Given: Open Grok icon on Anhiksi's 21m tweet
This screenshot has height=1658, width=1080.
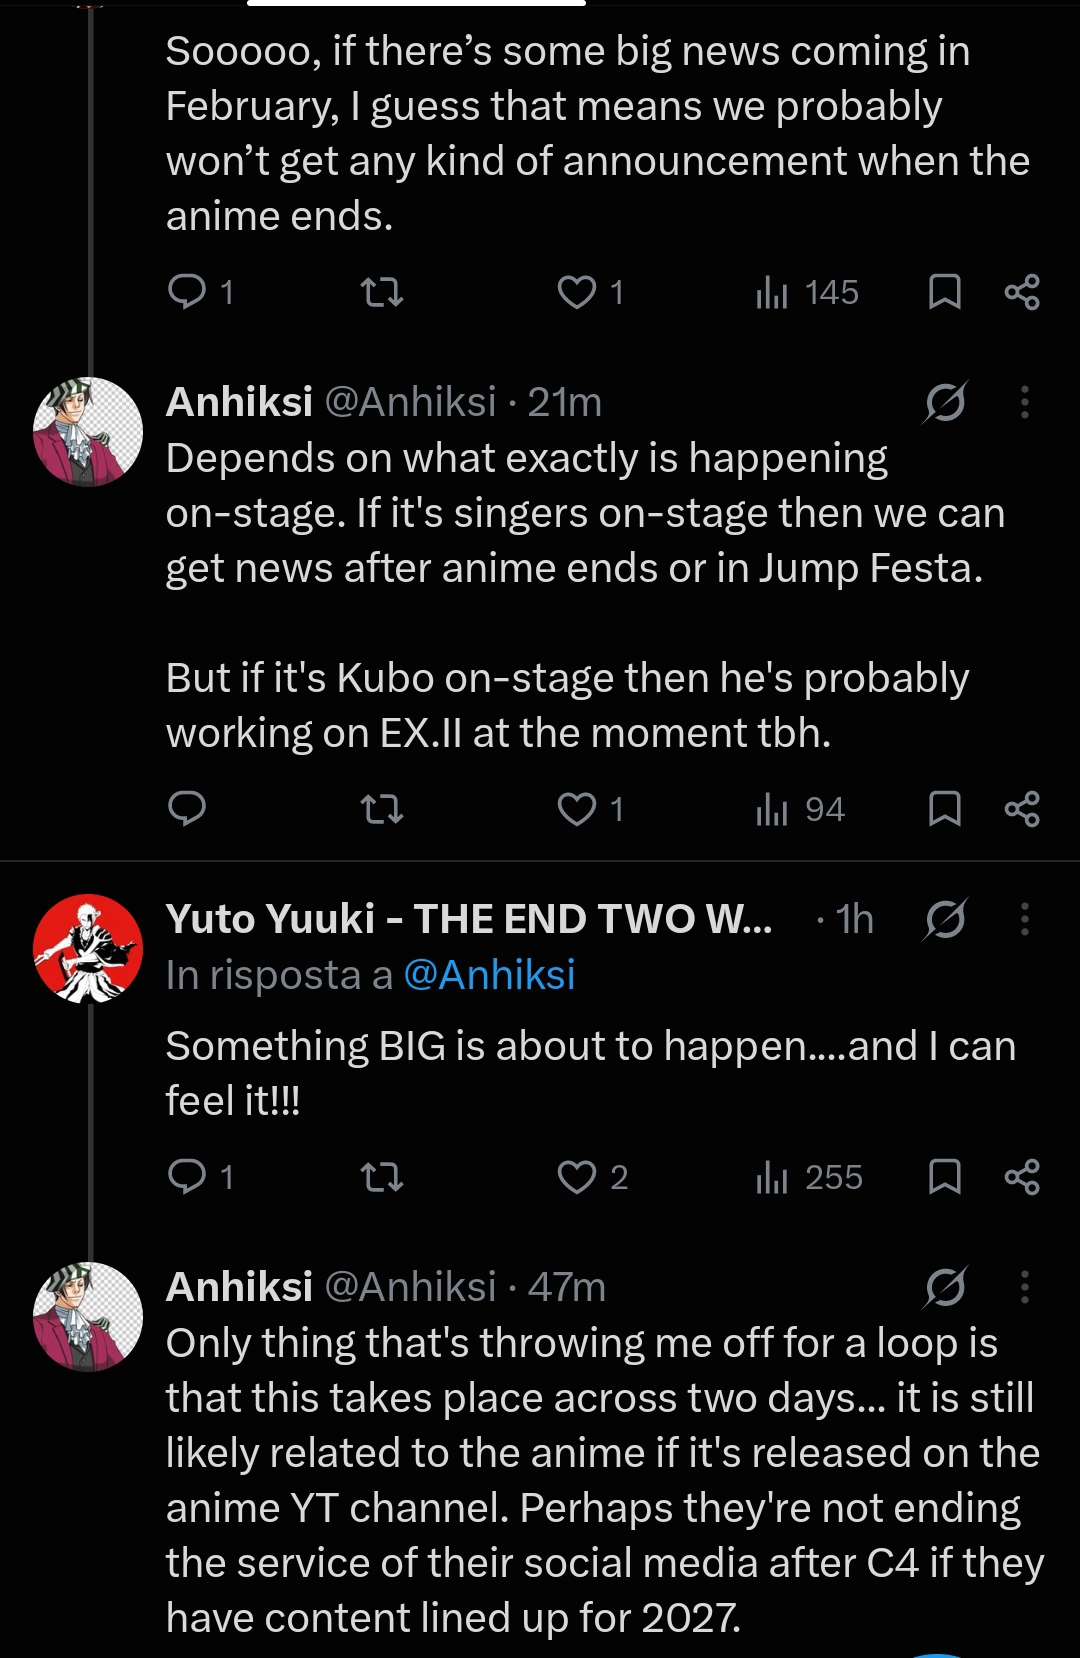Looking at the screenshot, I should pyautogui.click(x=945, y=402).
